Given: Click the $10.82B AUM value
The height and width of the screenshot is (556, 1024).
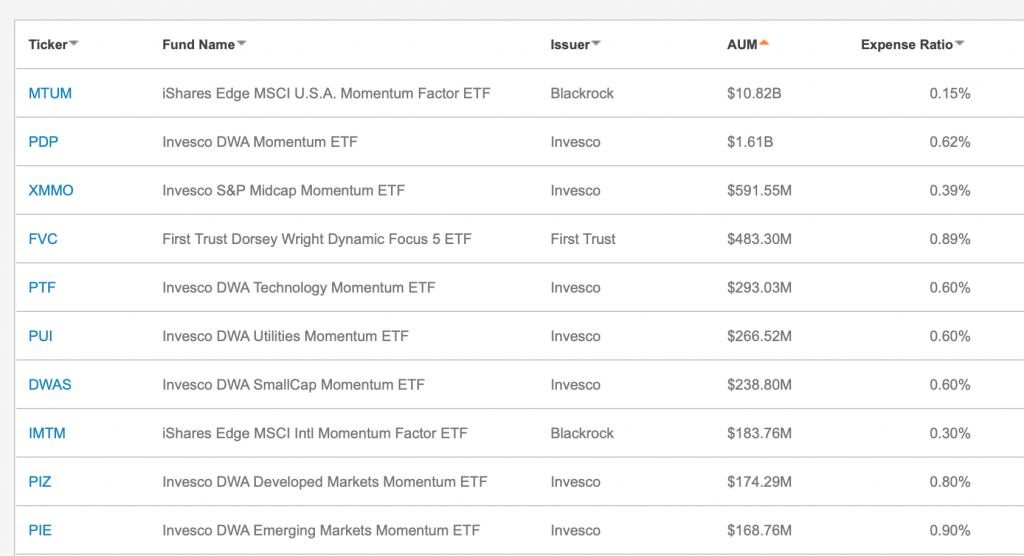Looking at the screenshot, I should [x=754, y=93].
